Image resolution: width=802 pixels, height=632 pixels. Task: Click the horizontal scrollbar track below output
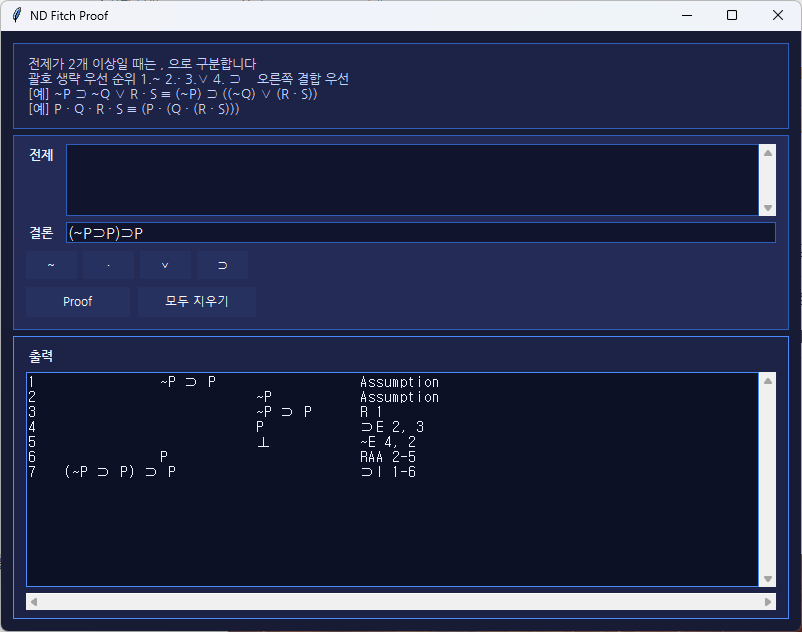pyautogui.click(x=400, y=602)
